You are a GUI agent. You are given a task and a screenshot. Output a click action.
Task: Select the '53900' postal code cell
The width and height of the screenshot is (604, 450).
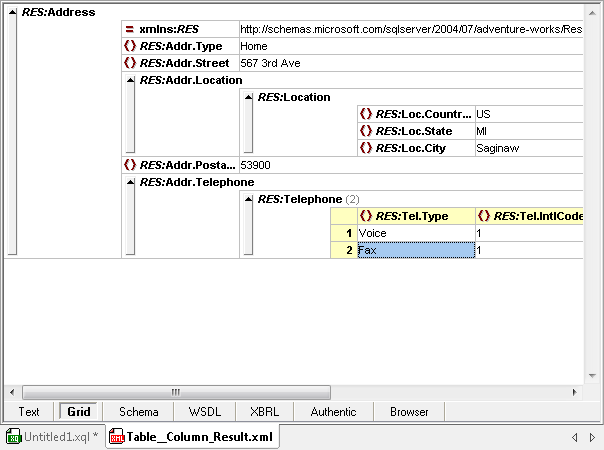point(411,165)
